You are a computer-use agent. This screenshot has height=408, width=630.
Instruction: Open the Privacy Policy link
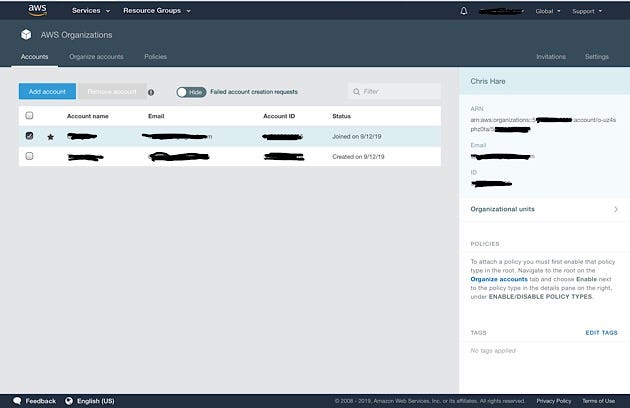click(x=554, y=401)
